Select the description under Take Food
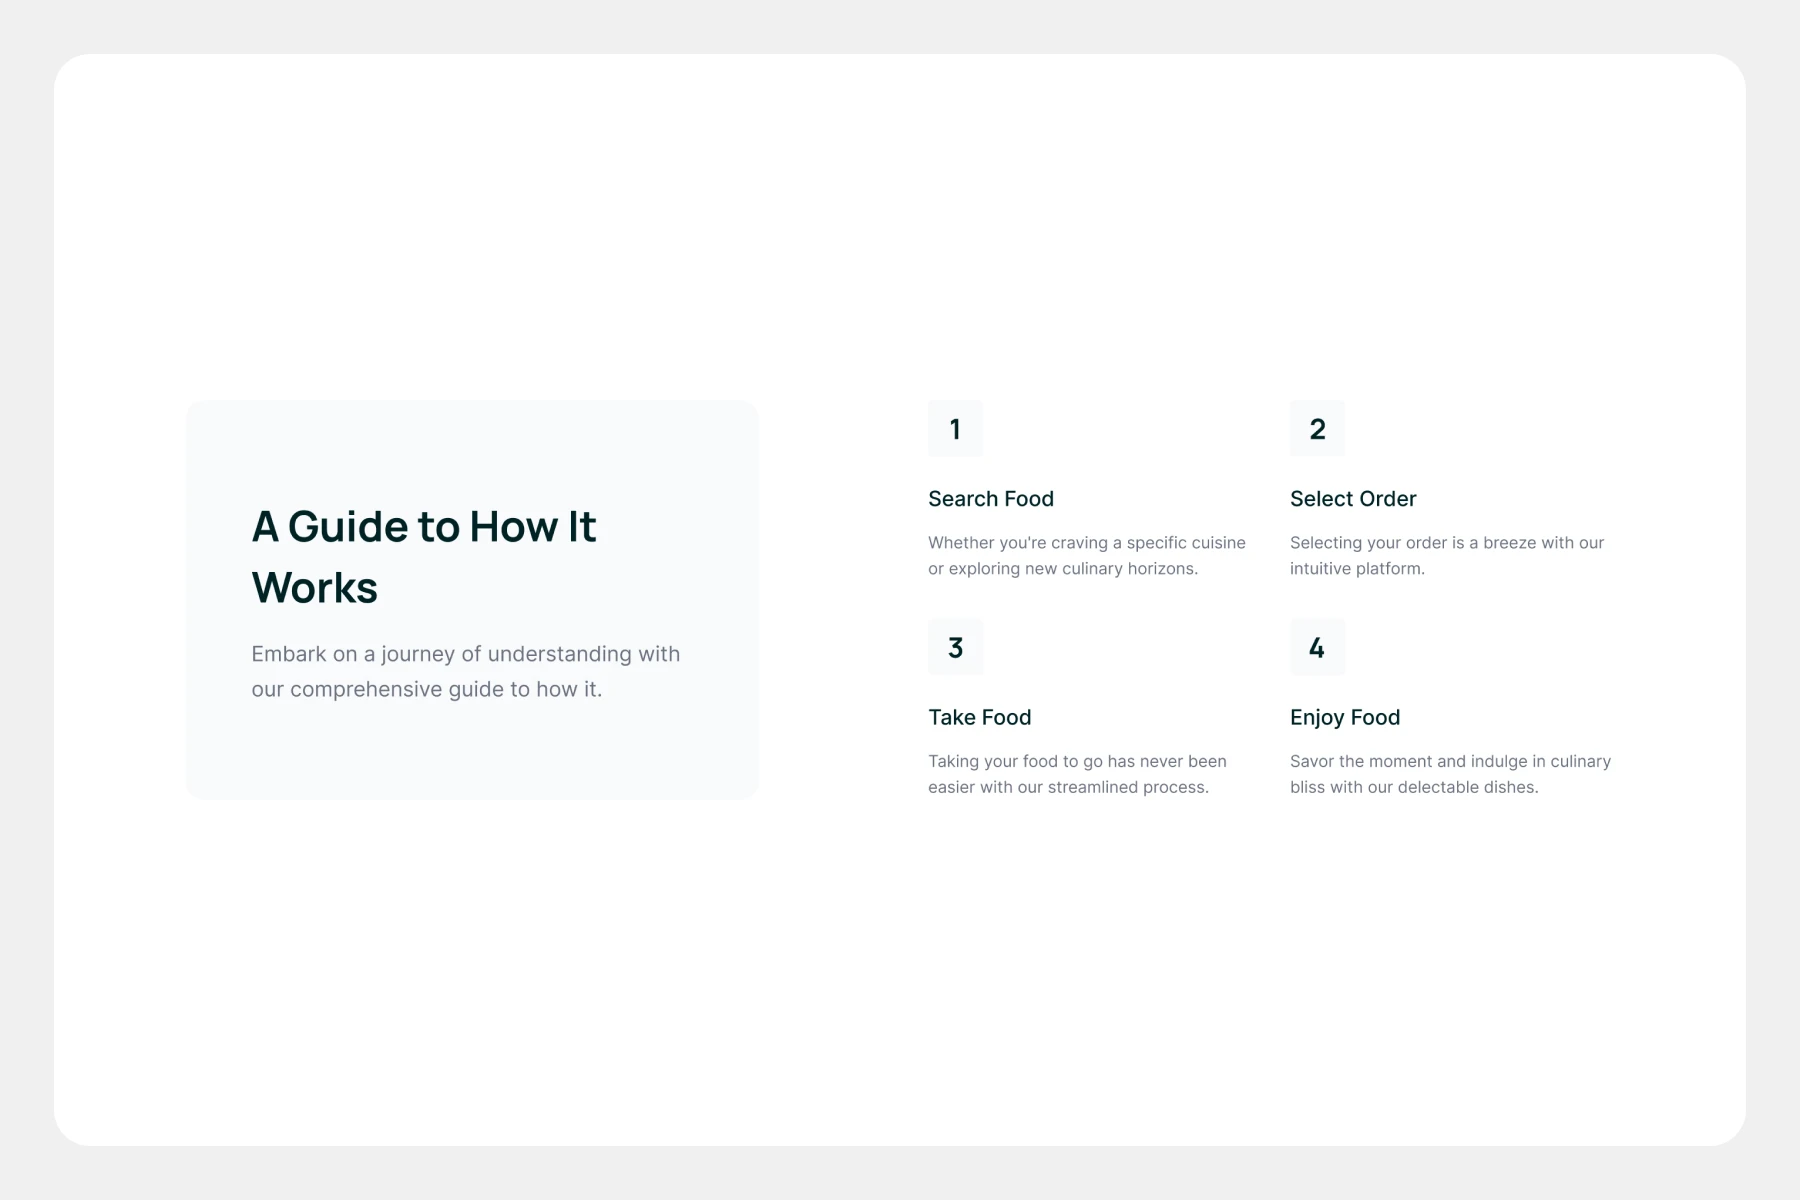This screenshot has height=1200, width=1800. coord(1077,774)
